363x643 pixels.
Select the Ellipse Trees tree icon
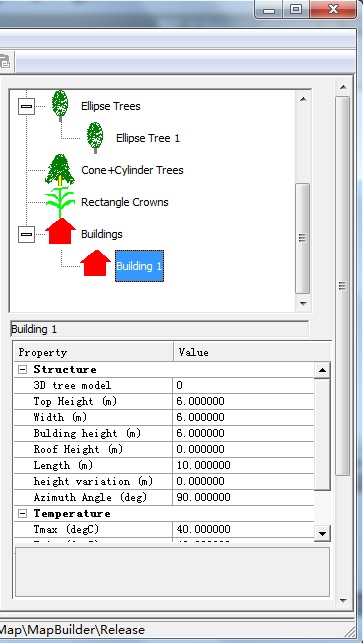click(60, 106)
